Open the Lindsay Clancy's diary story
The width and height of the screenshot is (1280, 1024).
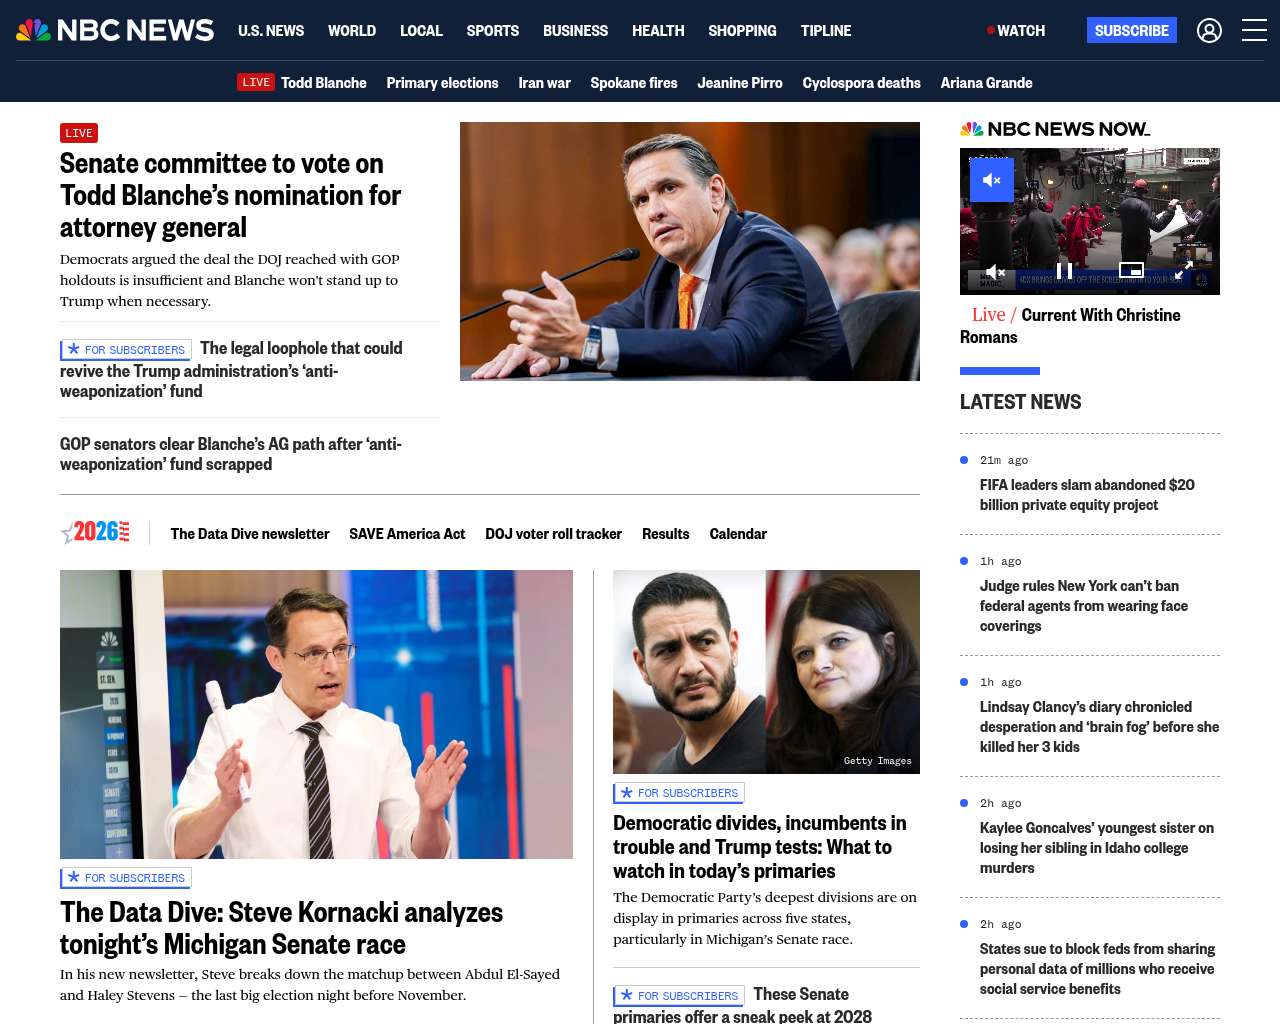point(1100,727)
